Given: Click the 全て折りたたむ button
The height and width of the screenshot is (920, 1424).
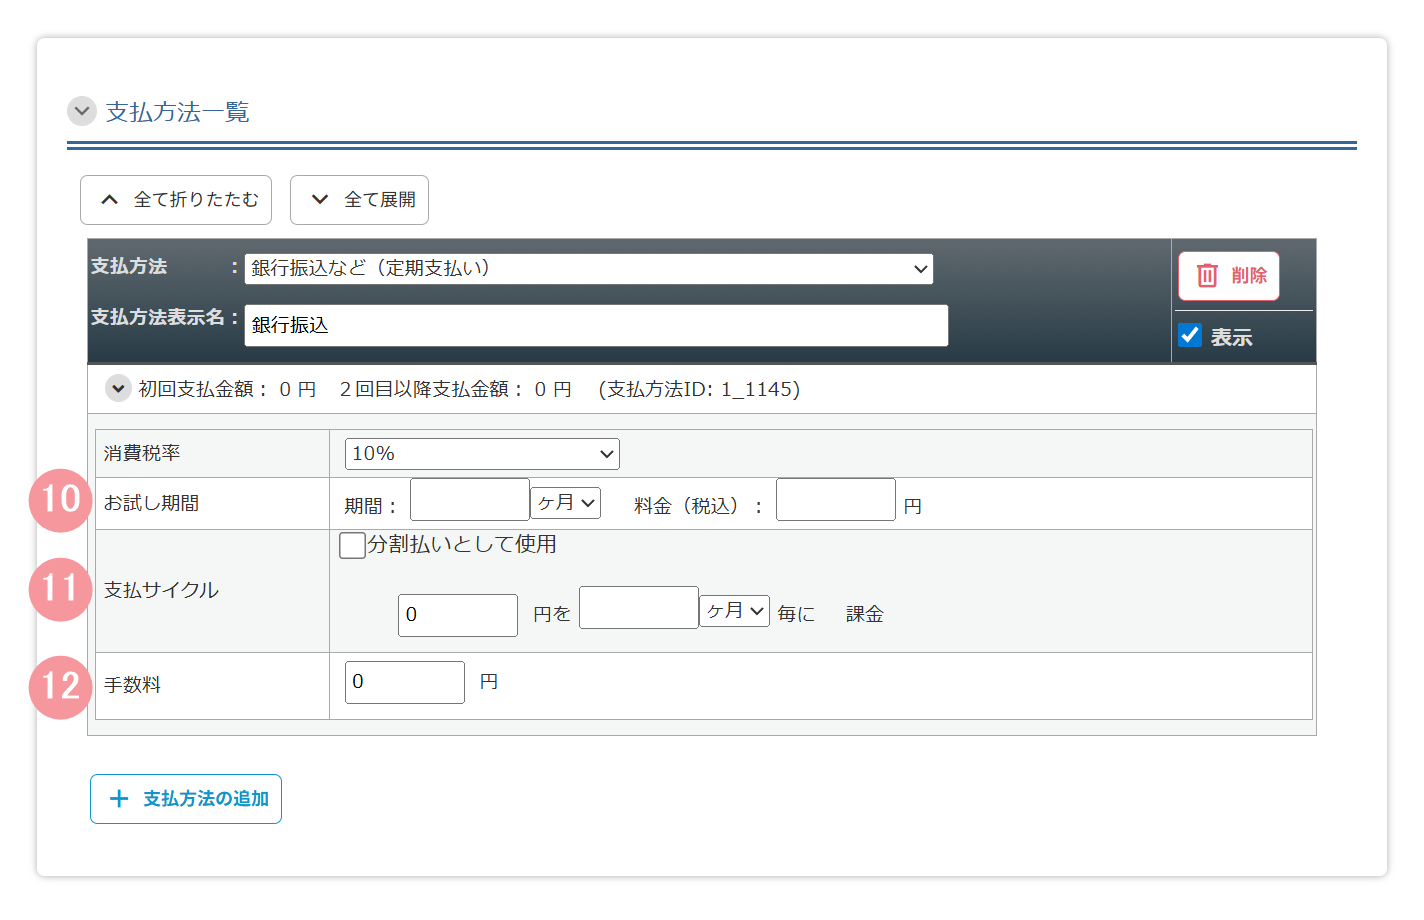Looking at the screenshot, I should coord(176,200).
